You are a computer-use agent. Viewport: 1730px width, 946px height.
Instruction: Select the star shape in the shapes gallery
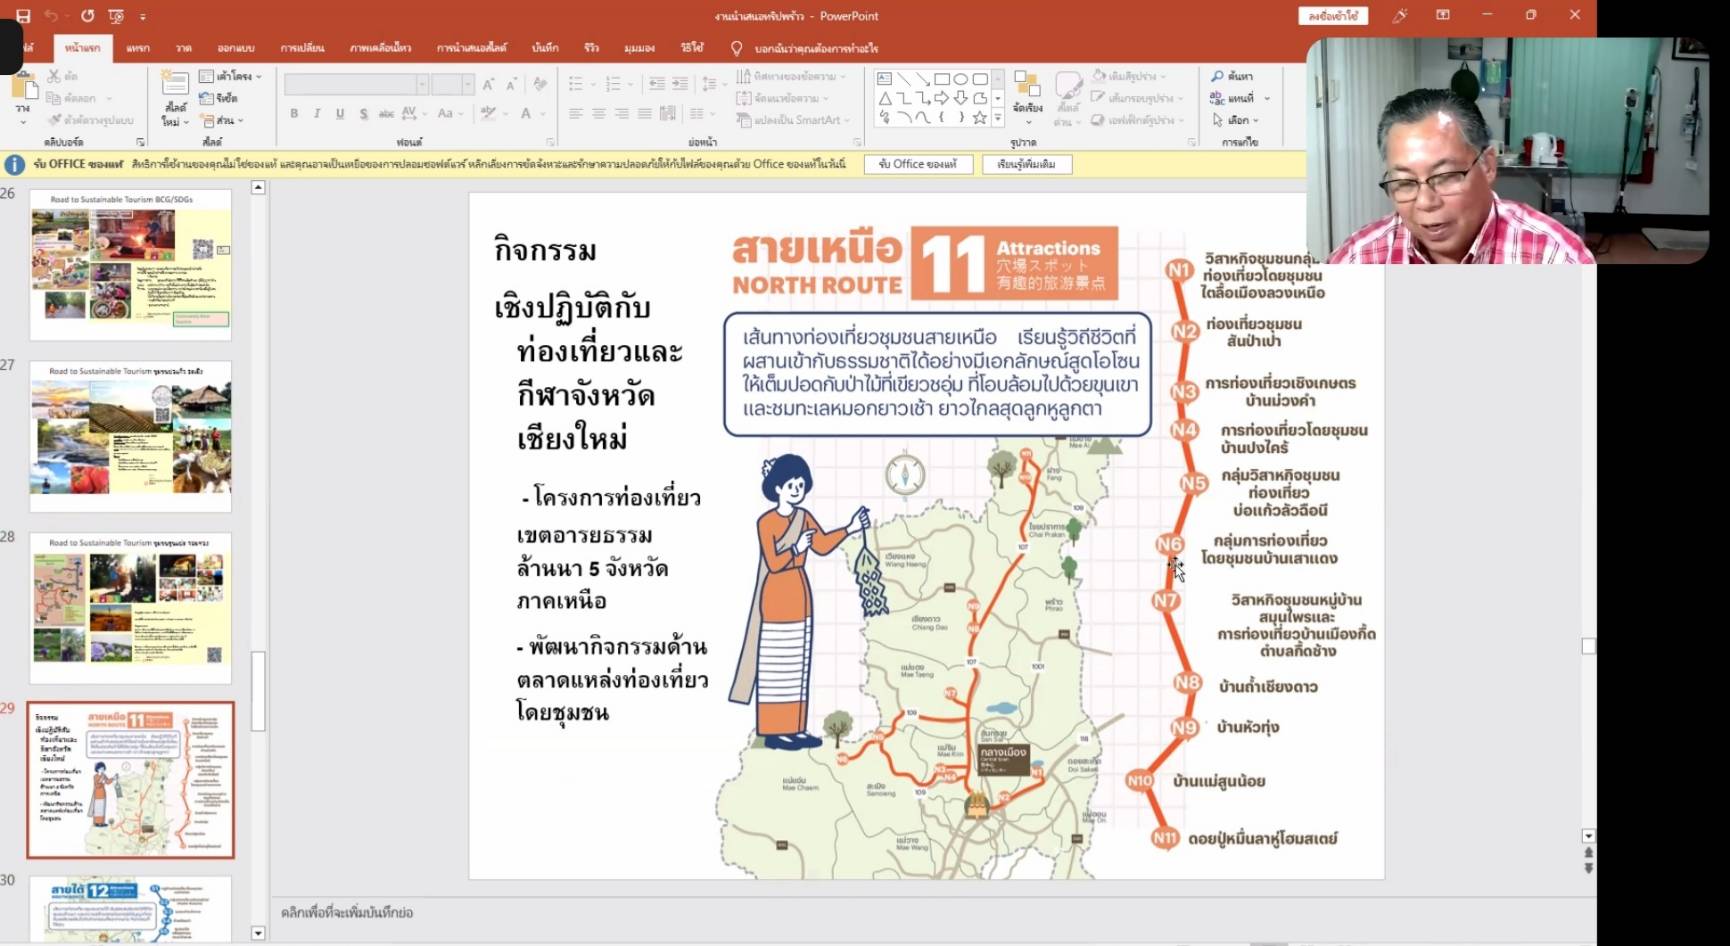coord(980,118)
